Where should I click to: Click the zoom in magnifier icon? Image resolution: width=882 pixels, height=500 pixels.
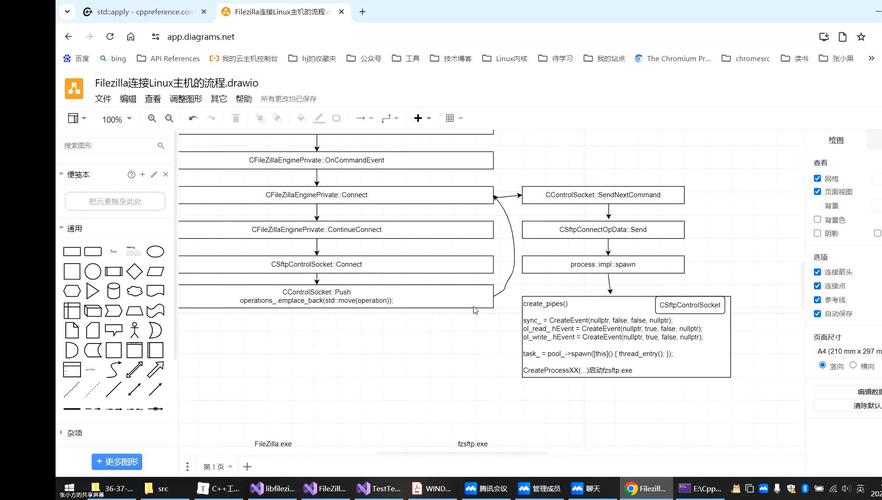(152, 118)
